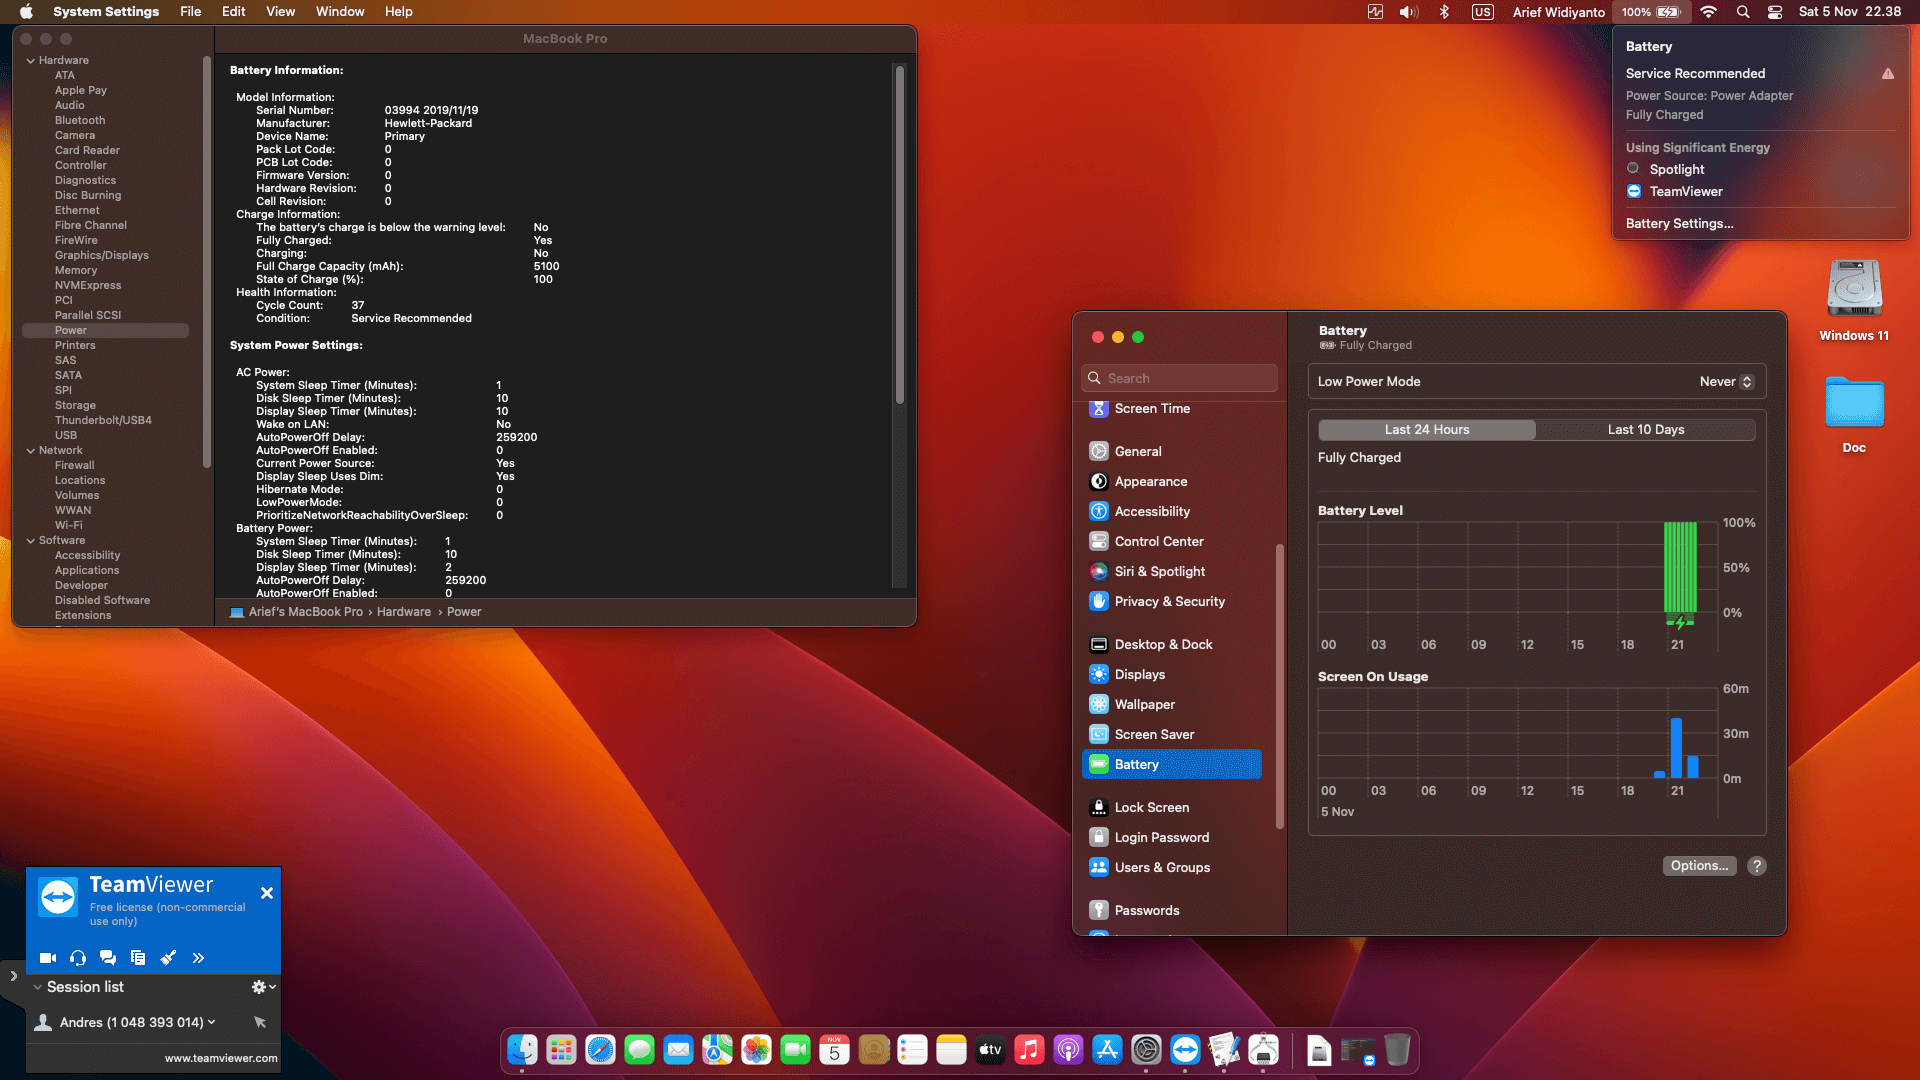Launch Safari from the Dock
The width and height of the screenshot is (1920, 1080).
pyautogui.click(x=600, y=1050)
